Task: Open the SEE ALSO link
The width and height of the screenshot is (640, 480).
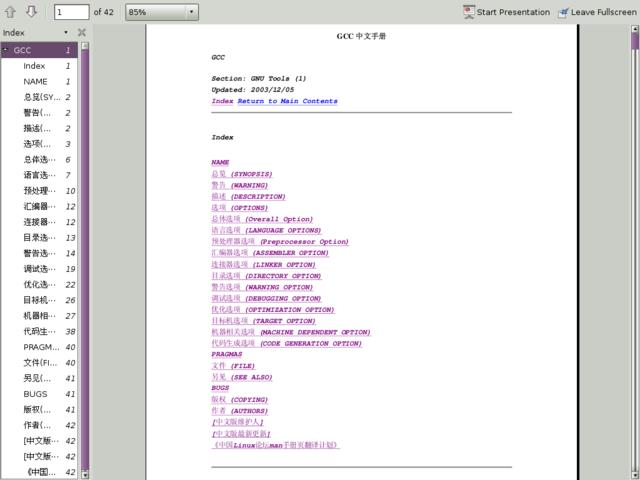Action: (242, 377)
